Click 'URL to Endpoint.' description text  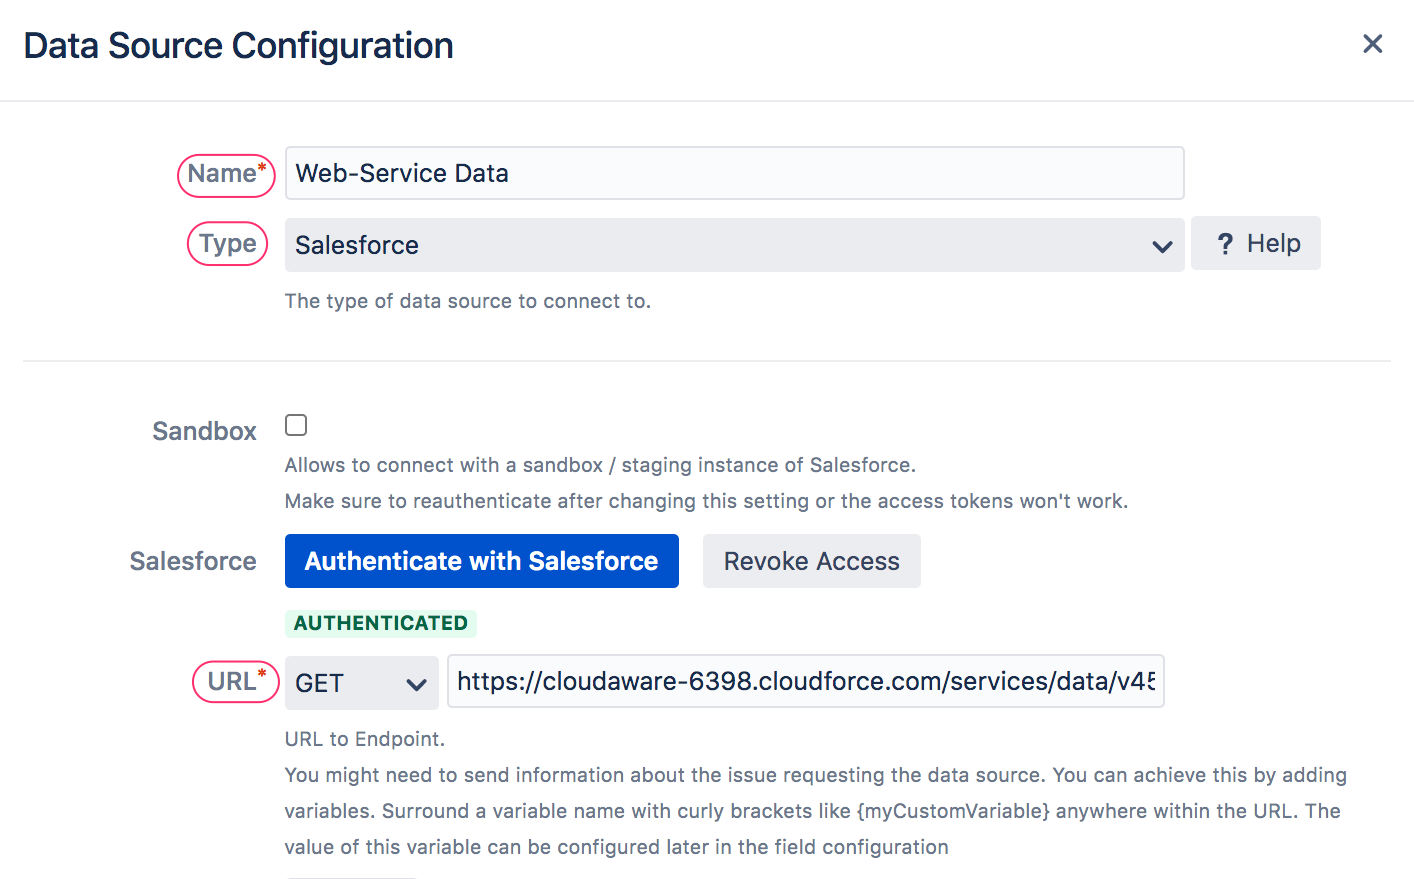coord(364,739)
